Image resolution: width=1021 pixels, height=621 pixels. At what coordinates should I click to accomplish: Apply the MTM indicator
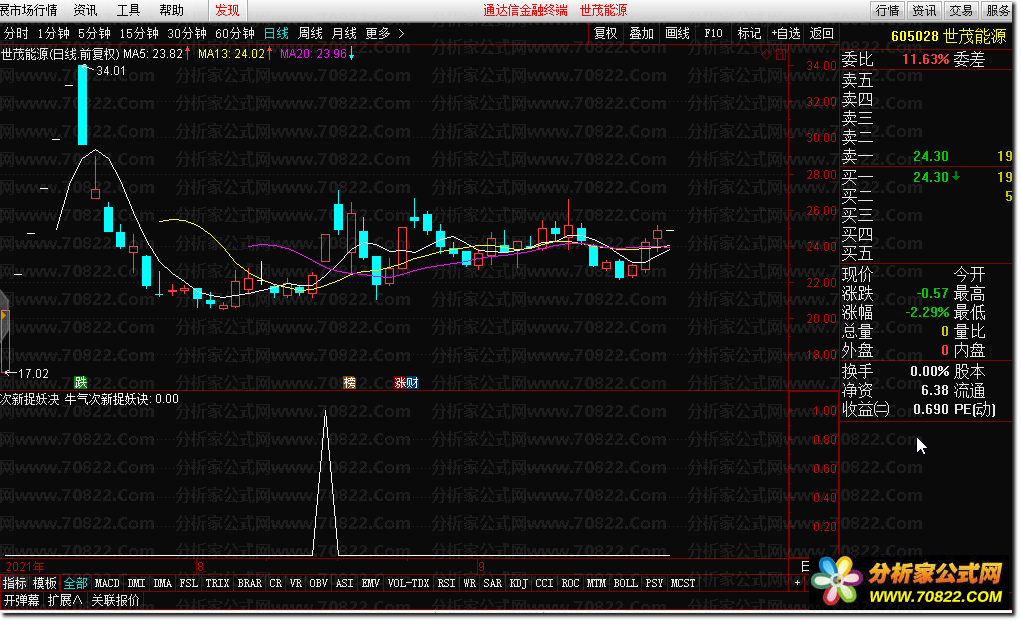pos(596,583)
